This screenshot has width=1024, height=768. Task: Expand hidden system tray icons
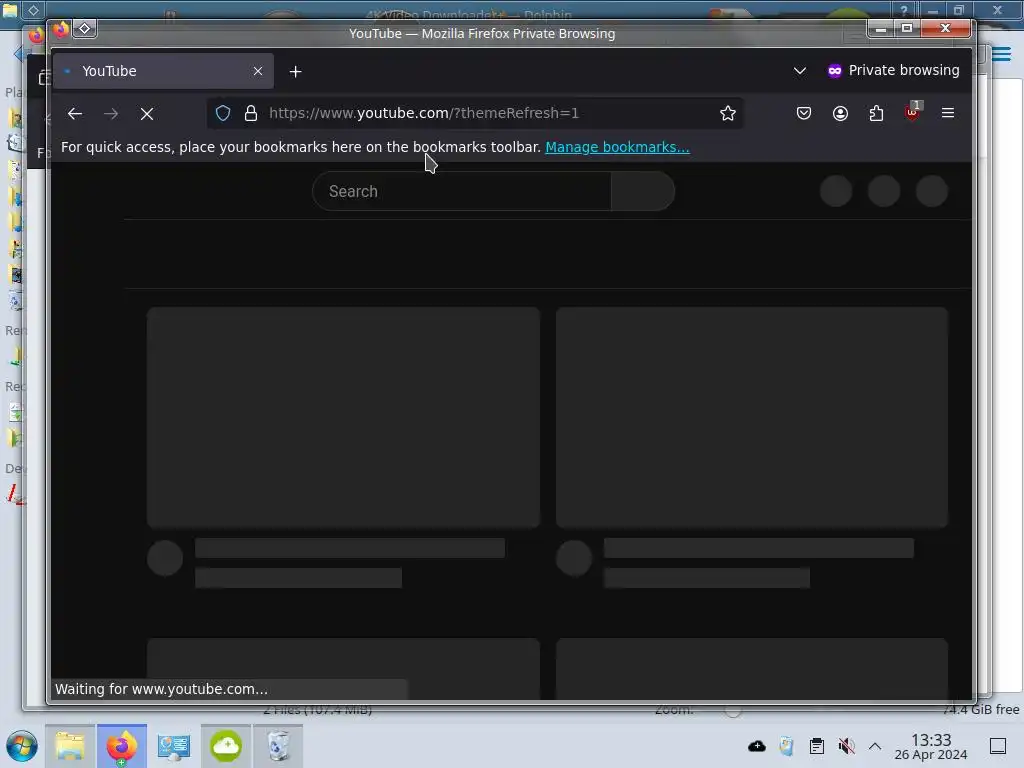coord(875,746)
